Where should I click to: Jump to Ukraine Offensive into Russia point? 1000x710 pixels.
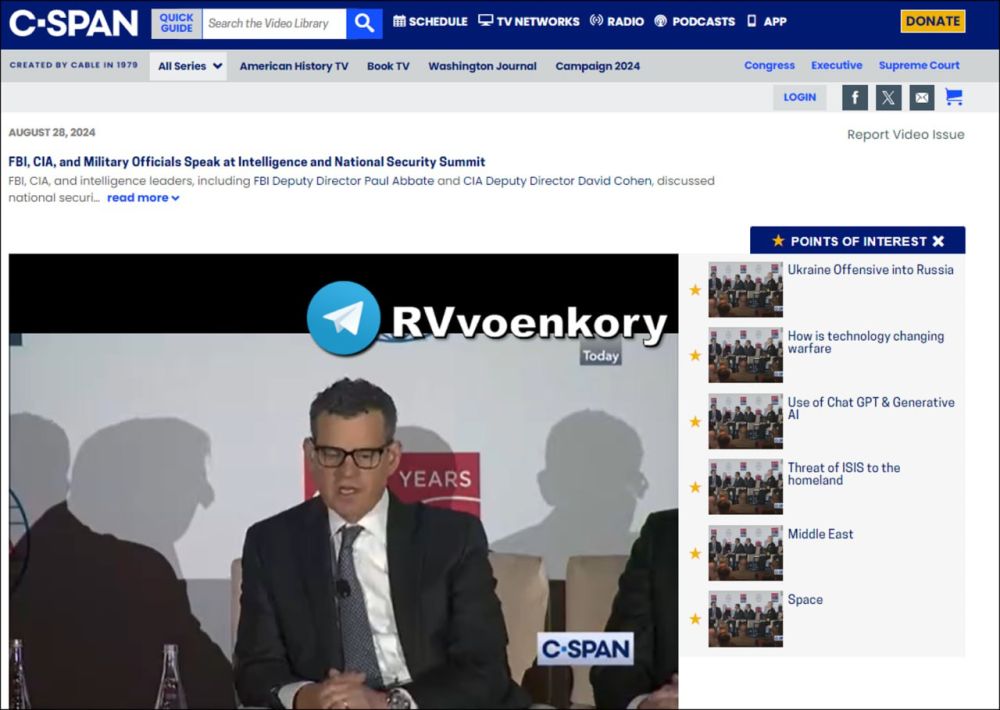pos(871,270)
